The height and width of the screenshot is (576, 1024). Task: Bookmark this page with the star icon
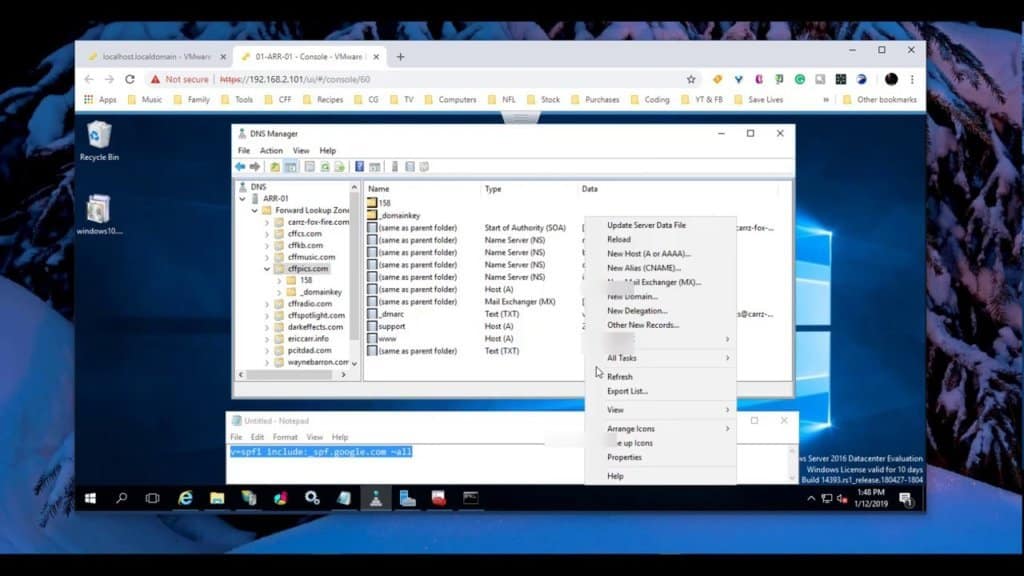[x=691, y=79]
